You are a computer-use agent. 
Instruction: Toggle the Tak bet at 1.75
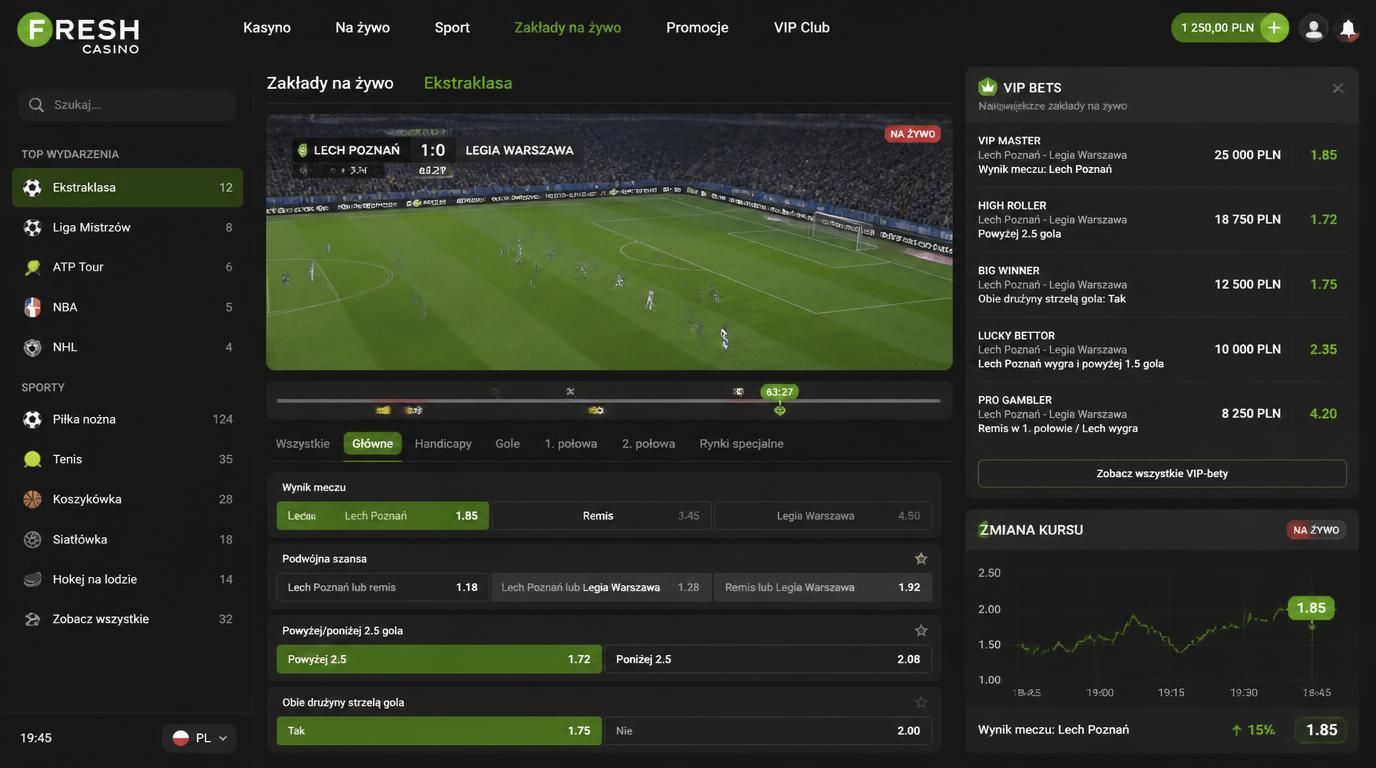[x=439, y=731]
